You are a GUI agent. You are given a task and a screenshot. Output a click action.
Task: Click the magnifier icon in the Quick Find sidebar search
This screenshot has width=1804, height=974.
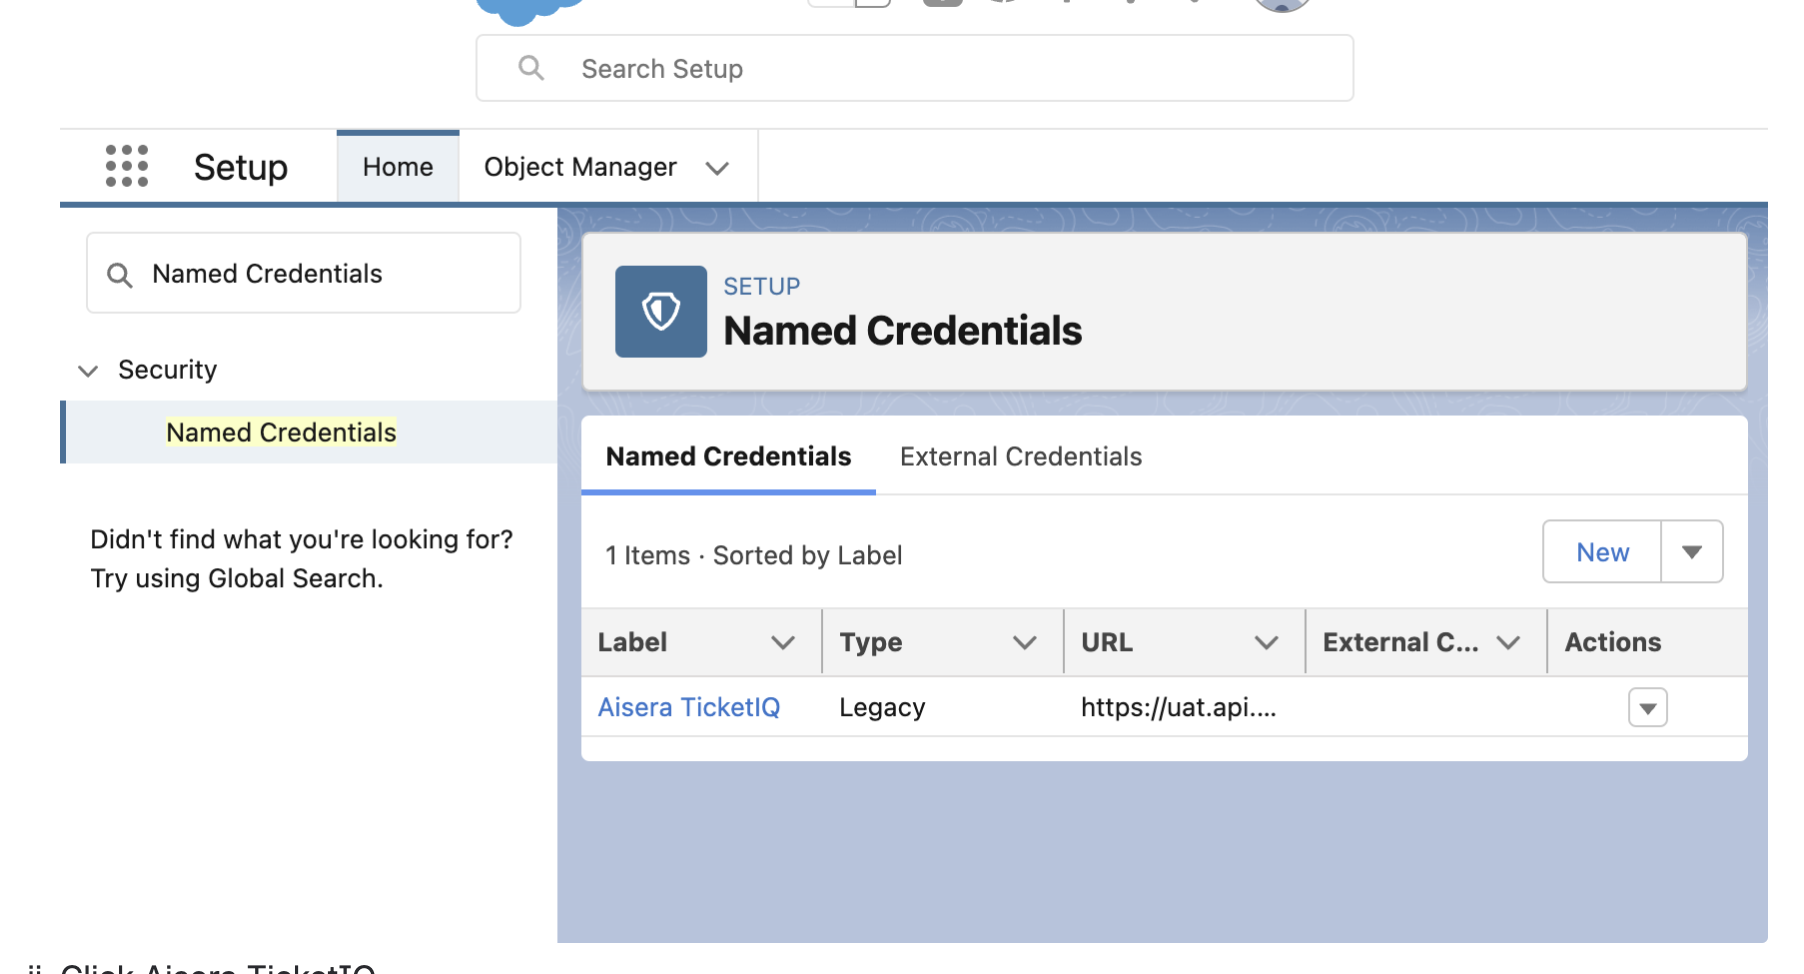[120, 274]
